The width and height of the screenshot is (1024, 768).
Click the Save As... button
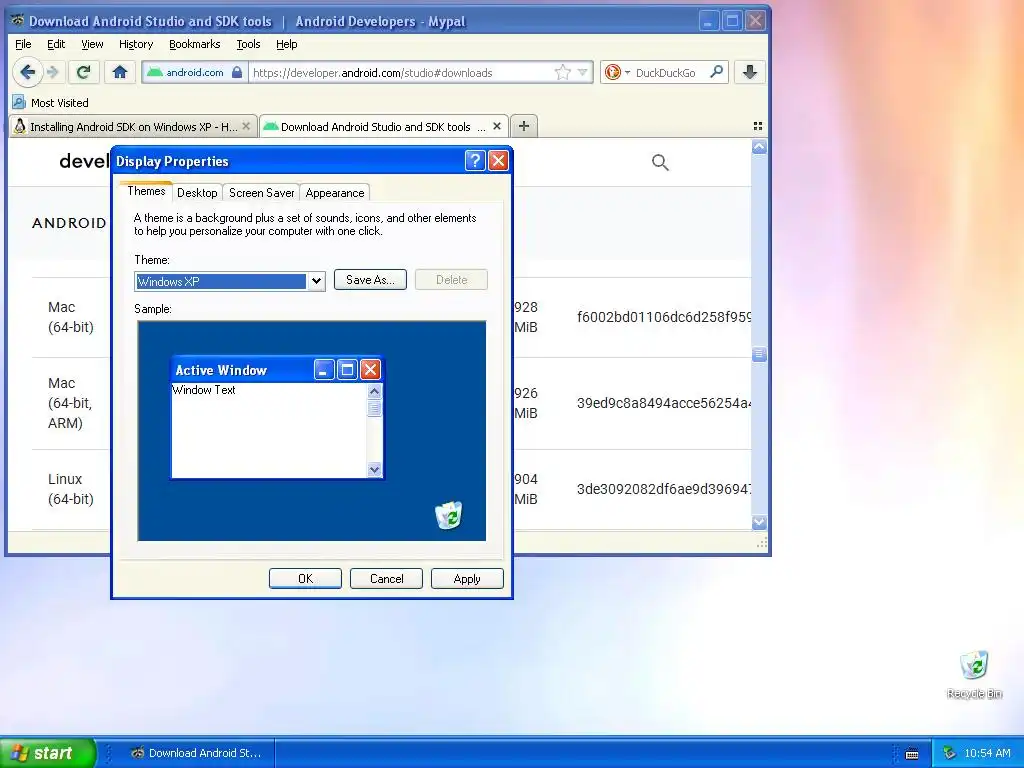click(370, 280)
